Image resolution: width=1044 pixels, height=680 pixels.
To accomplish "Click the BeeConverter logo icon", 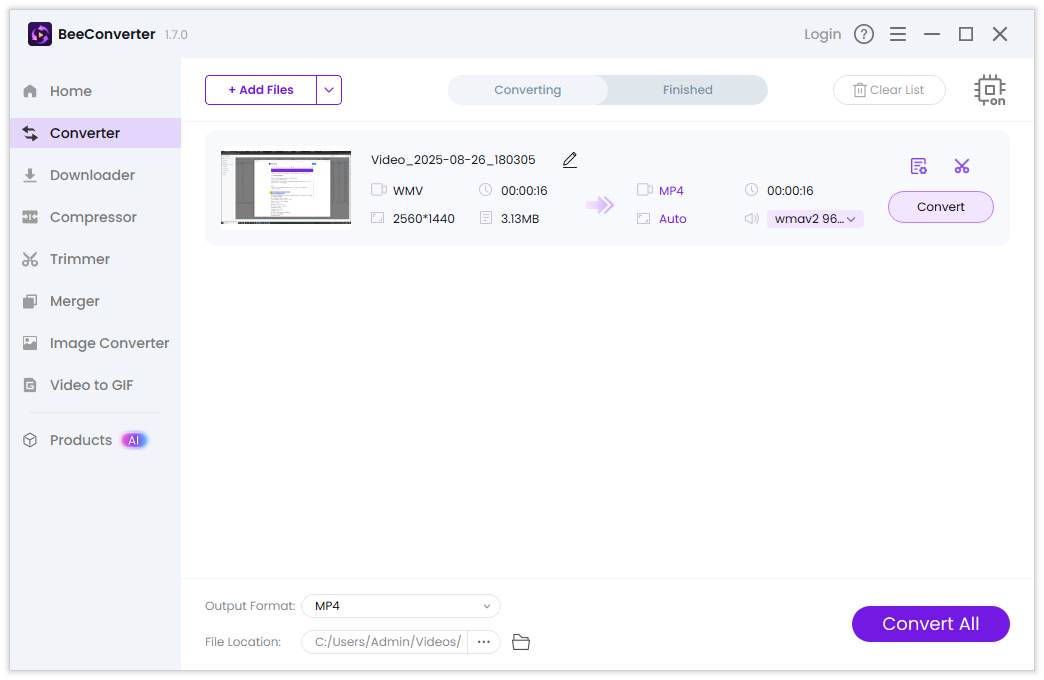I will [40, 34].
